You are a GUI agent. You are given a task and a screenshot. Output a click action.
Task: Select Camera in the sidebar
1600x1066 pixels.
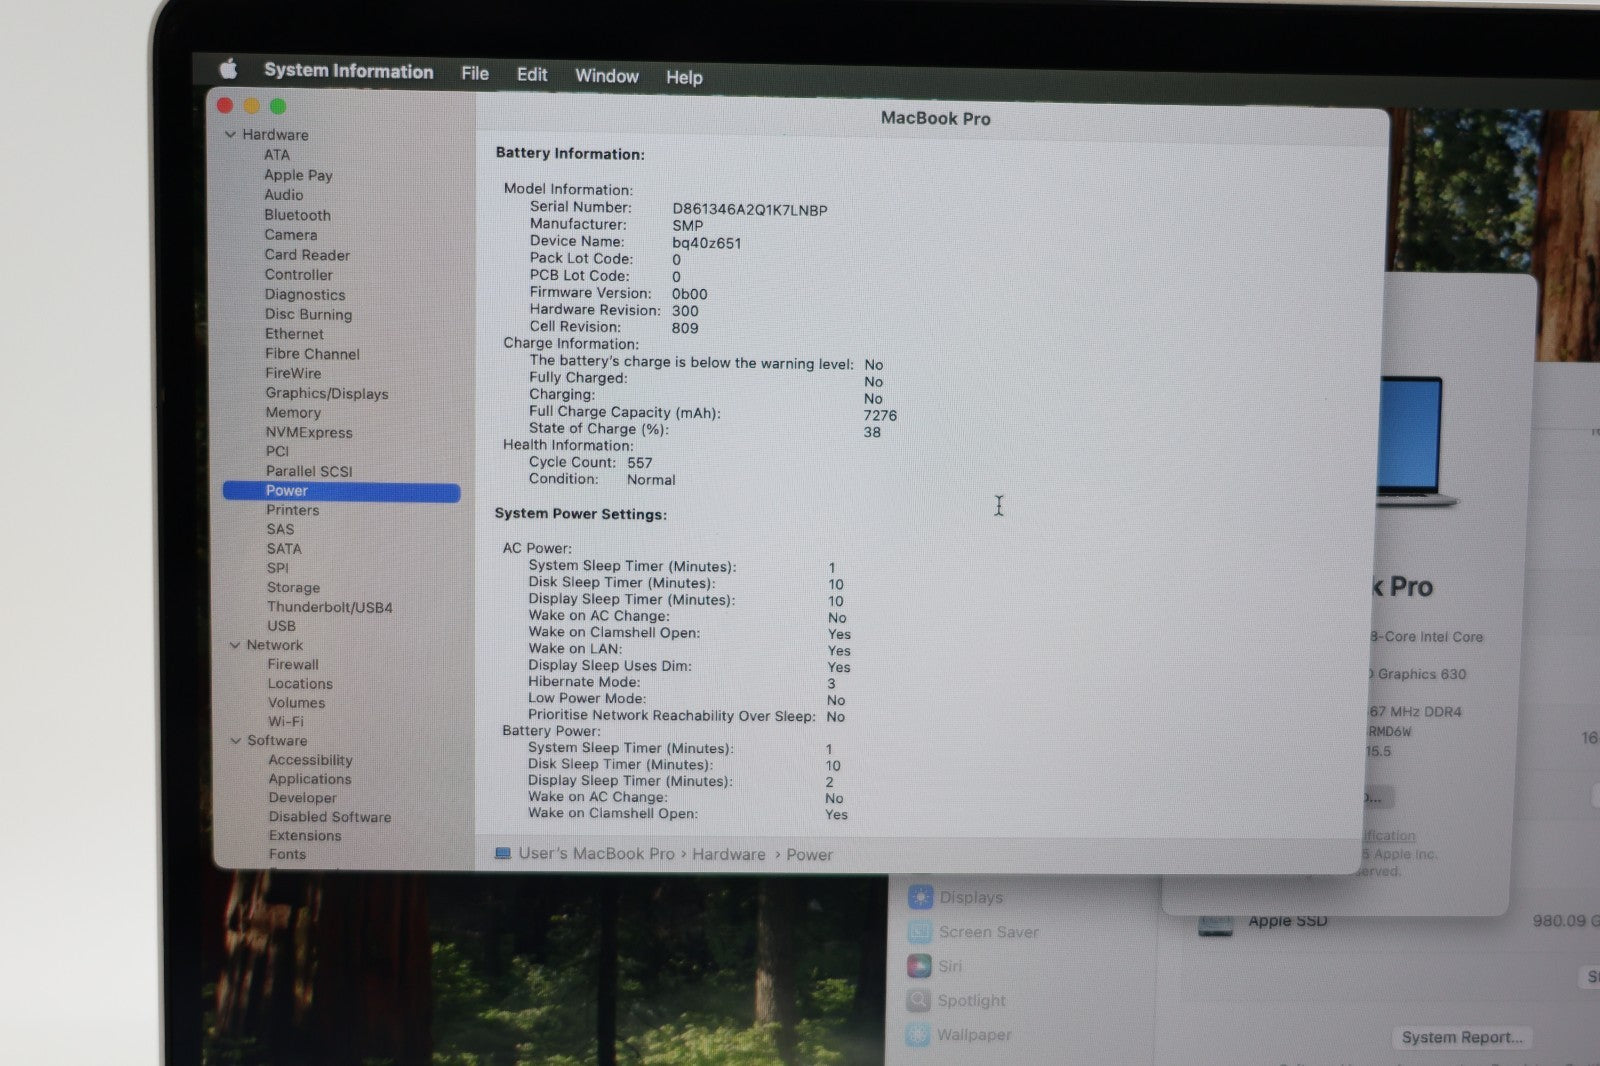pyautogui.click(x=290, y=235)
